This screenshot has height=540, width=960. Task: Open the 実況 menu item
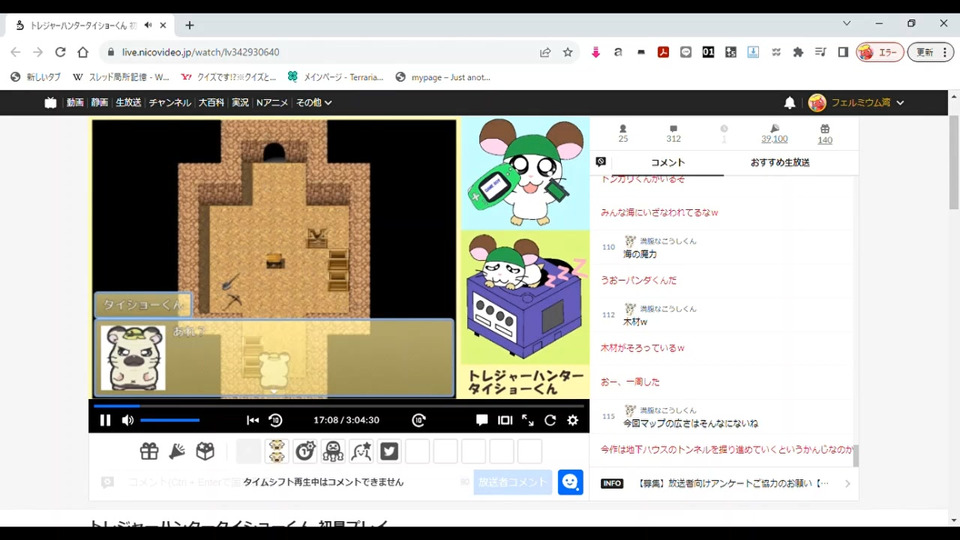[x=240, y=103]
